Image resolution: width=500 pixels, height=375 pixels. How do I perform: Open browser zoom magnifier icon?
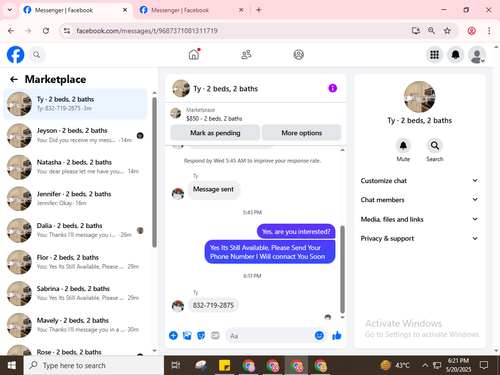pos(431,31)
